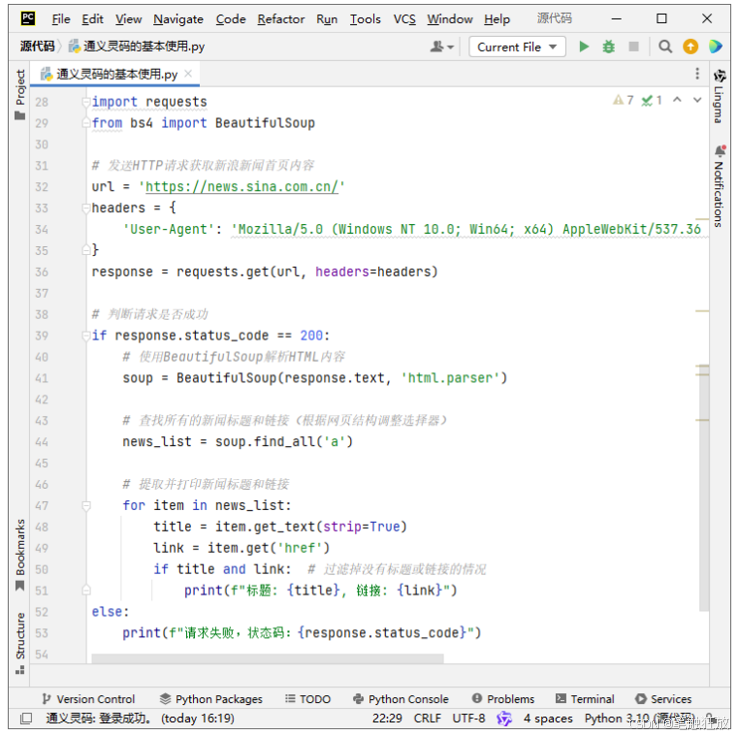Screen dimensions: 740x737
Task: Go to previous highlighted error arrow
Action: point(677,100)
